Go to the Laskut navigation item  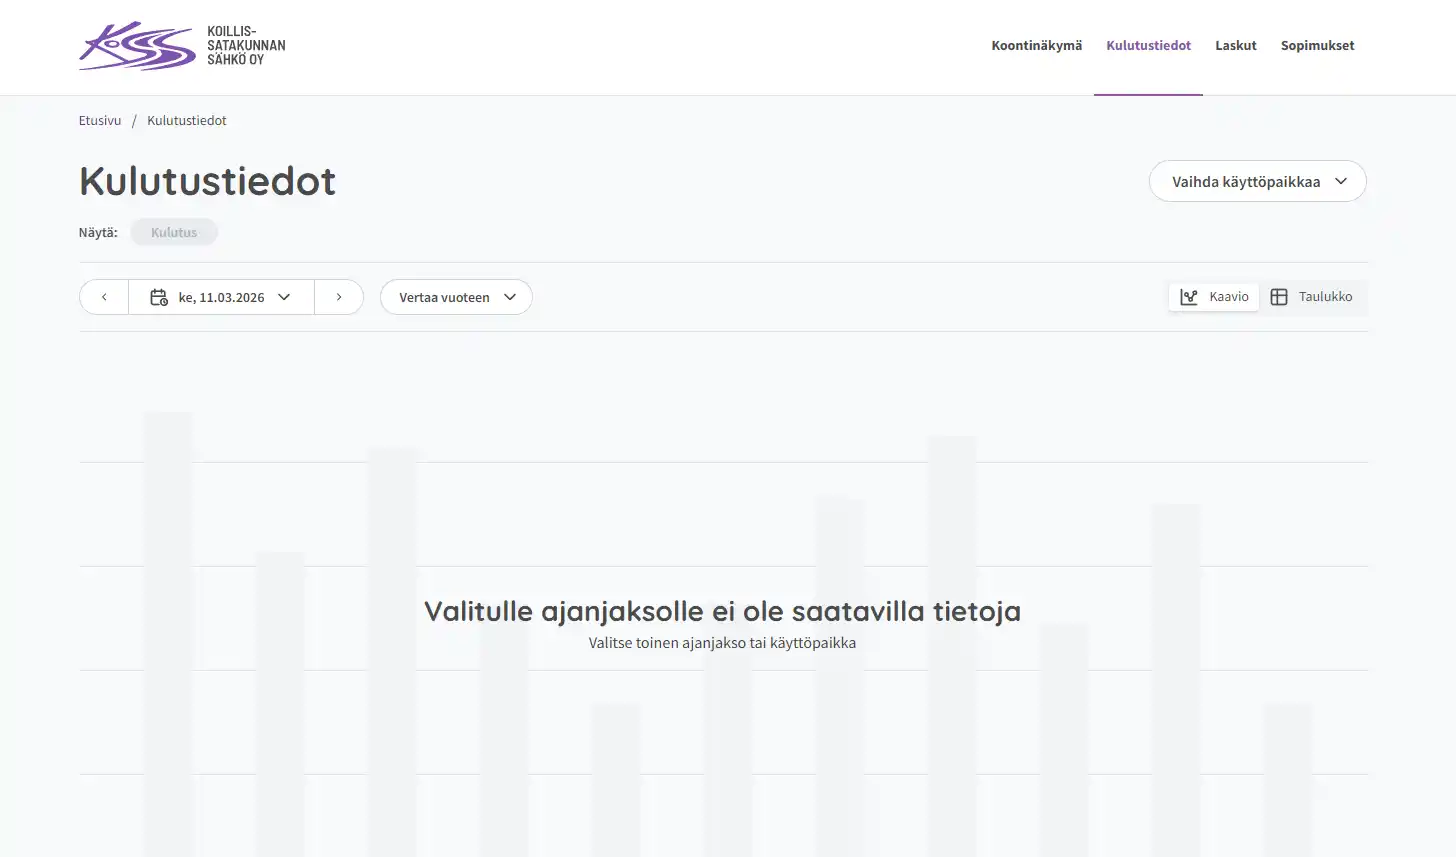(1235, 45)
